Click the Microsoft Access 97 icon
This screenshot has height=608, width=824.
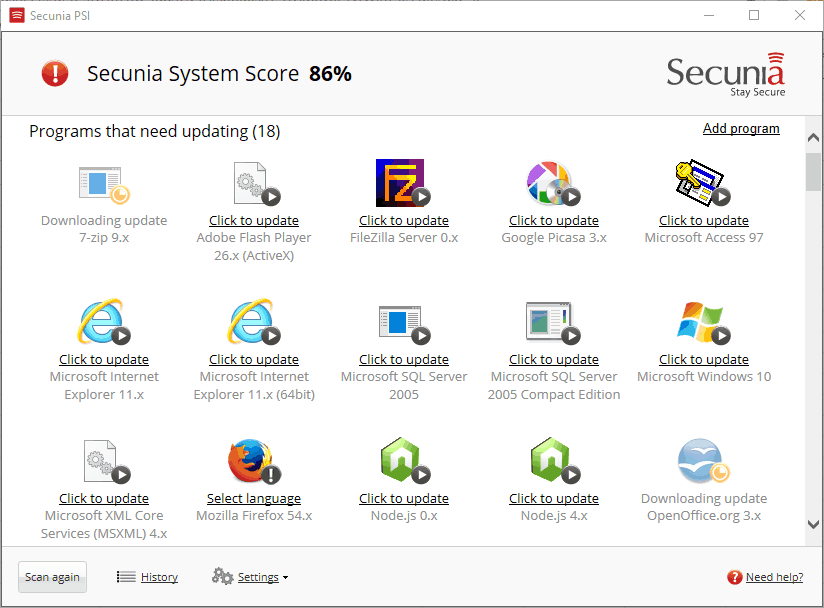[703, 183]
